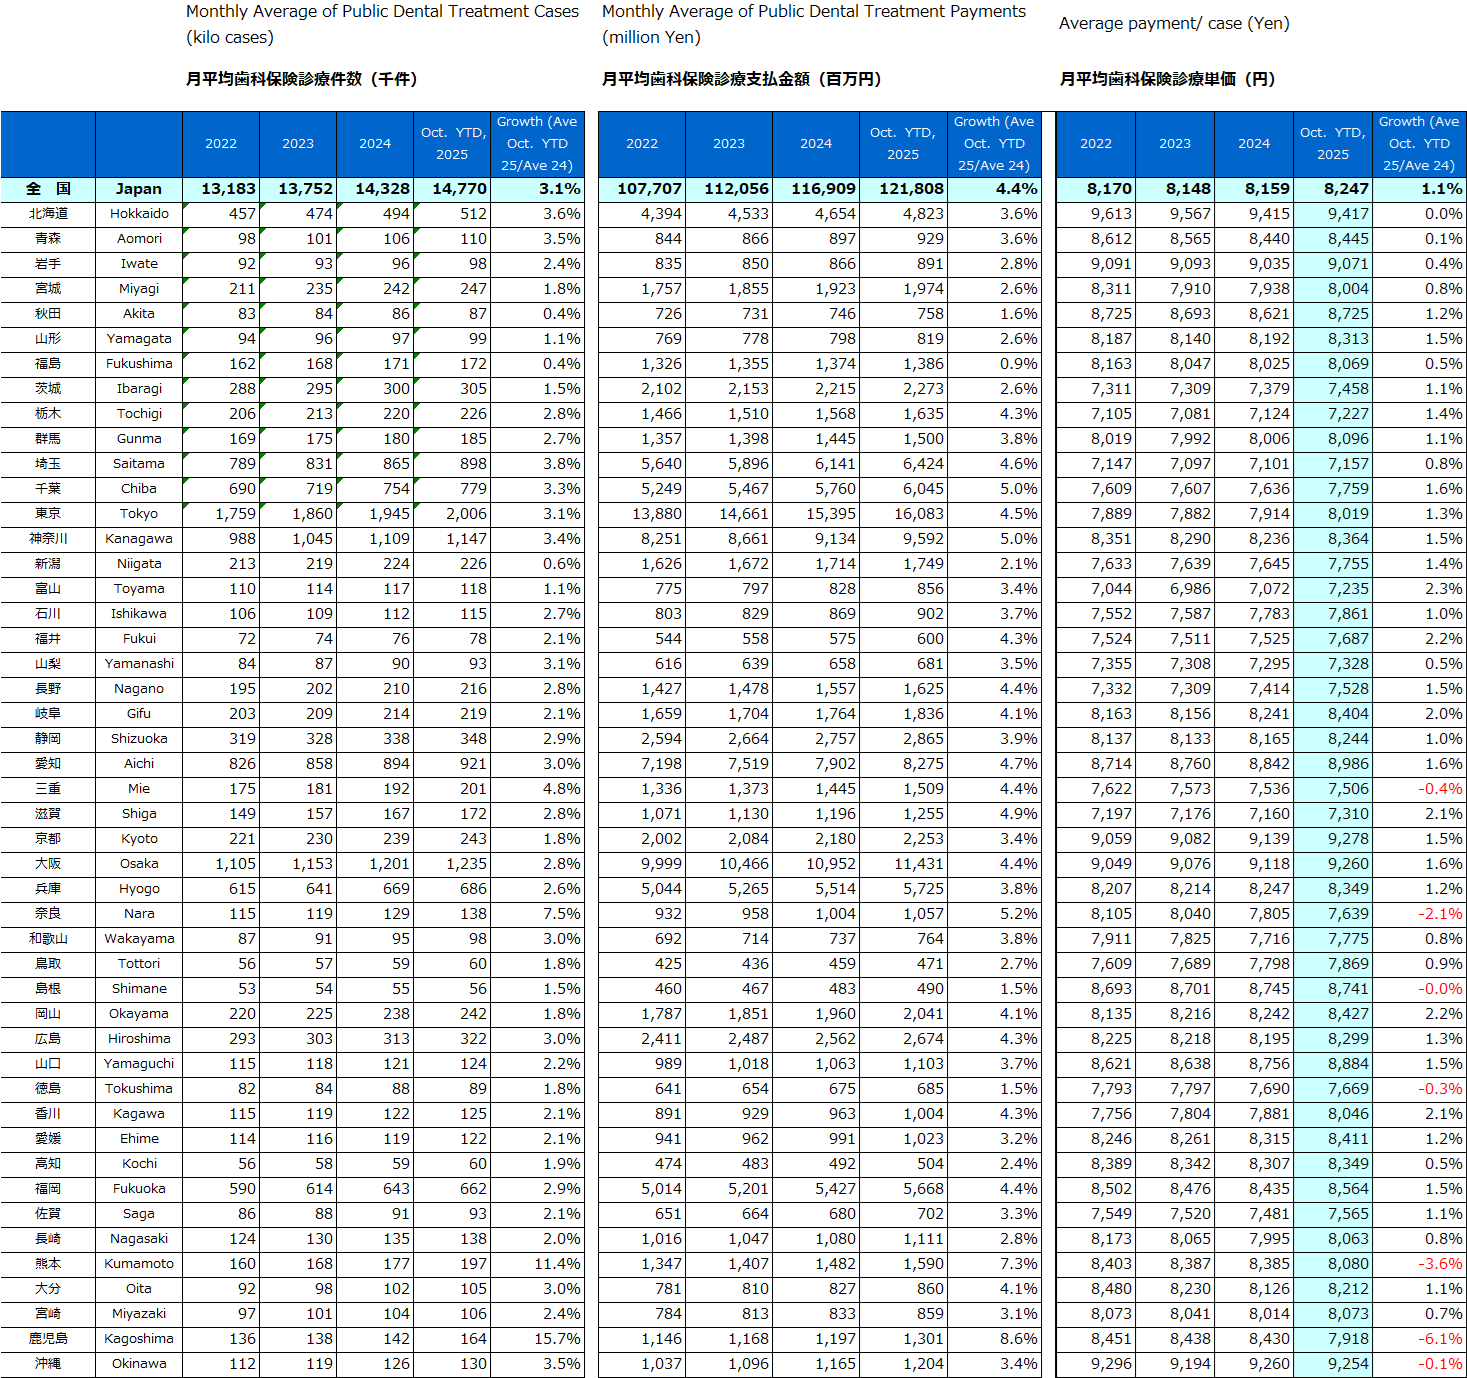Click the 'Monthly Average of Public Dental Treatment Cases' title
1467x1378 pixels.
point(382,12)
